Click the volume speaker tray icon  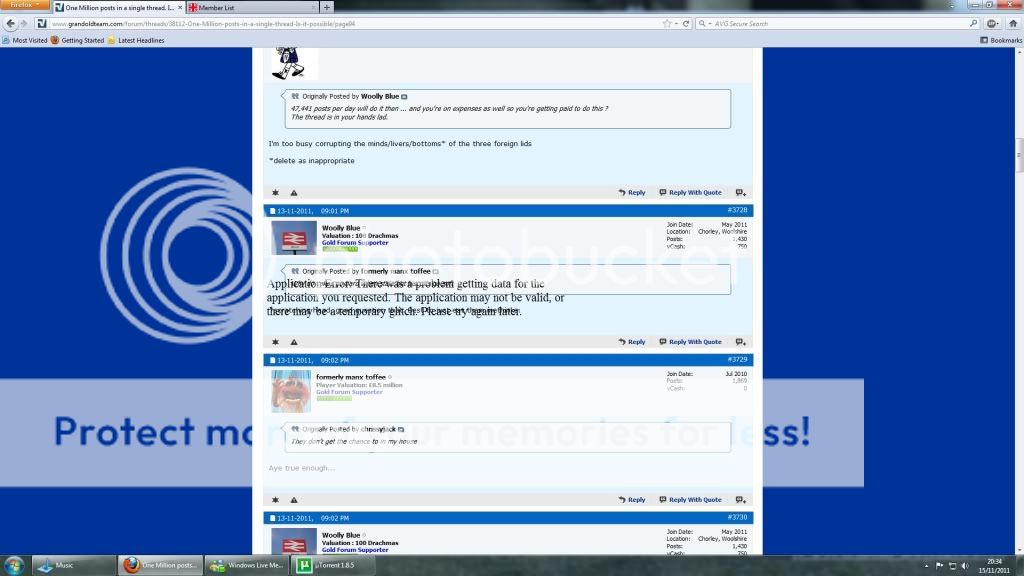coord(965,566)
